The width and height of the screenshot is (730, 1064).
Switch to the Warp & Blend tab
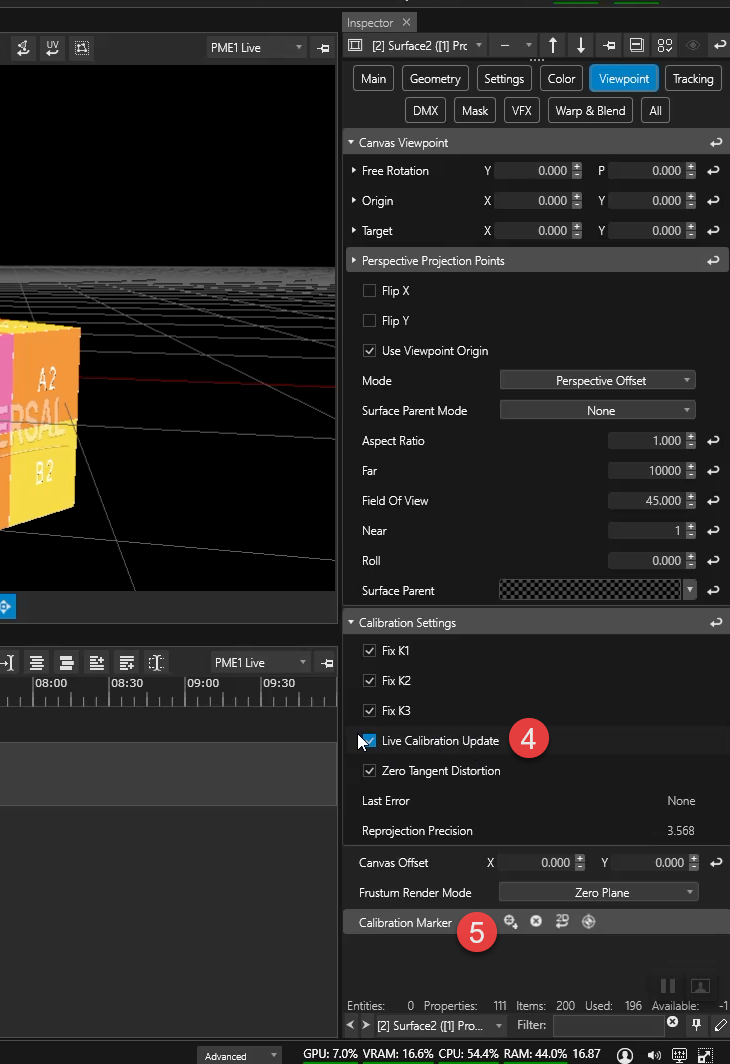point(590,111)
